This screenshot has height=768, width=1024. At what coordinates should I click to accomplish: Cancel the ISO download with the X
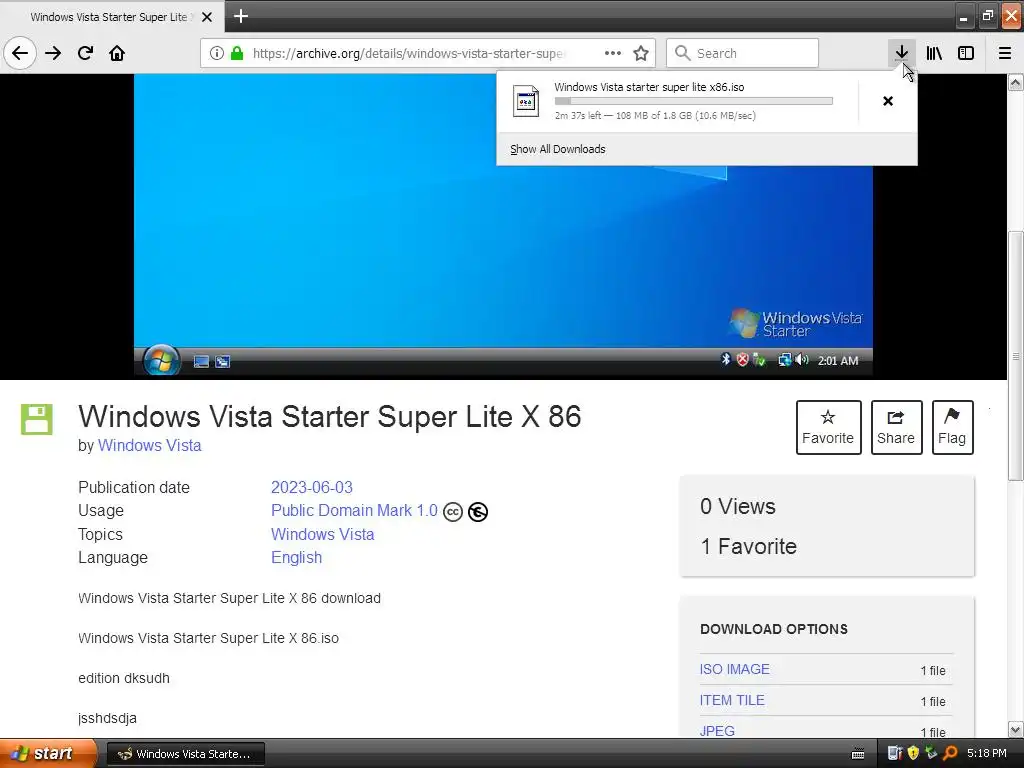pyautogui.click(x=888, y=101)
